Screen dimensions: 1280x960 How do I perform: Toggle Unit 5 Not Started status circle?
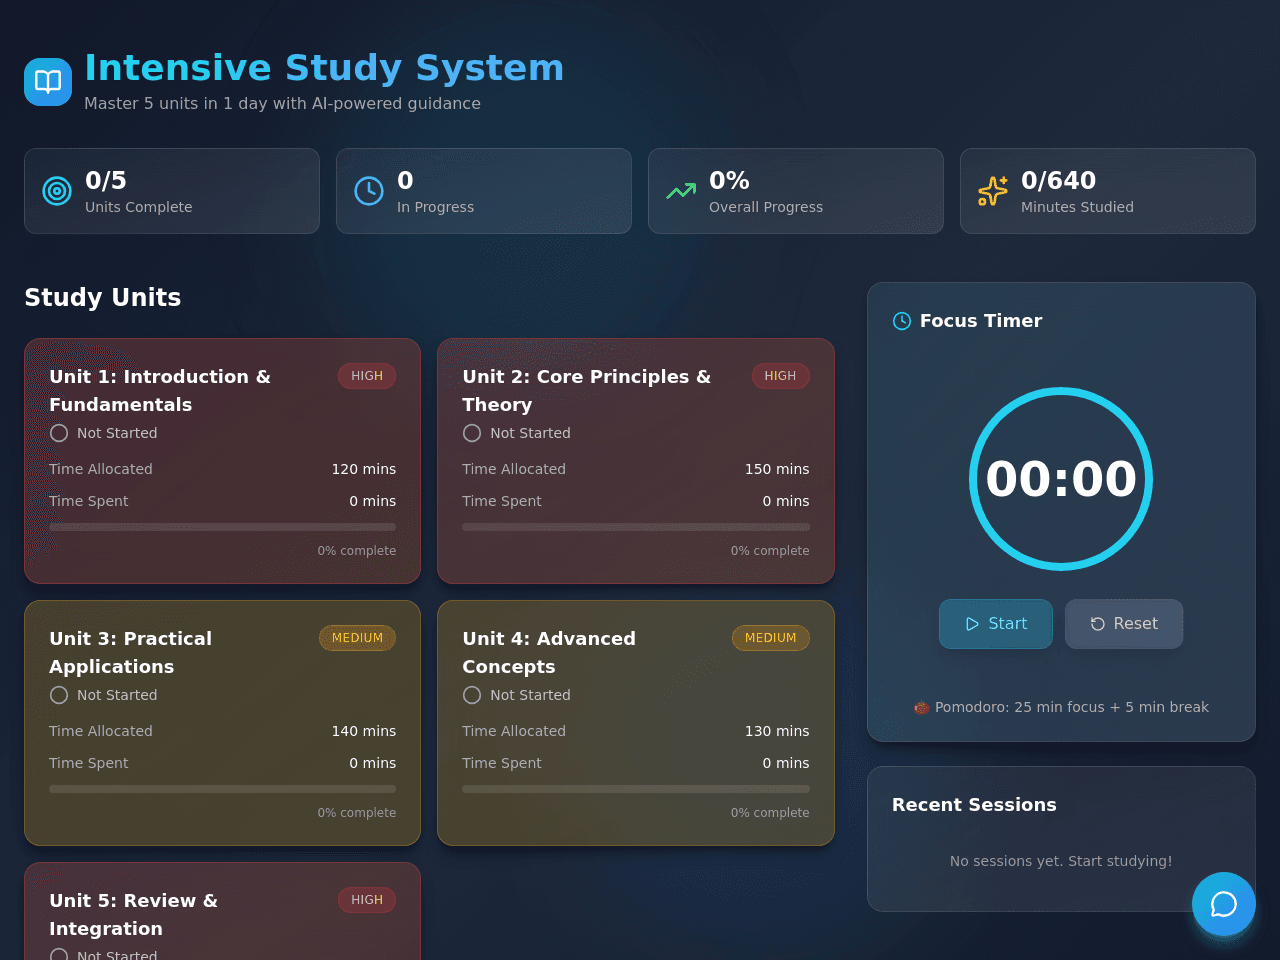59,955
